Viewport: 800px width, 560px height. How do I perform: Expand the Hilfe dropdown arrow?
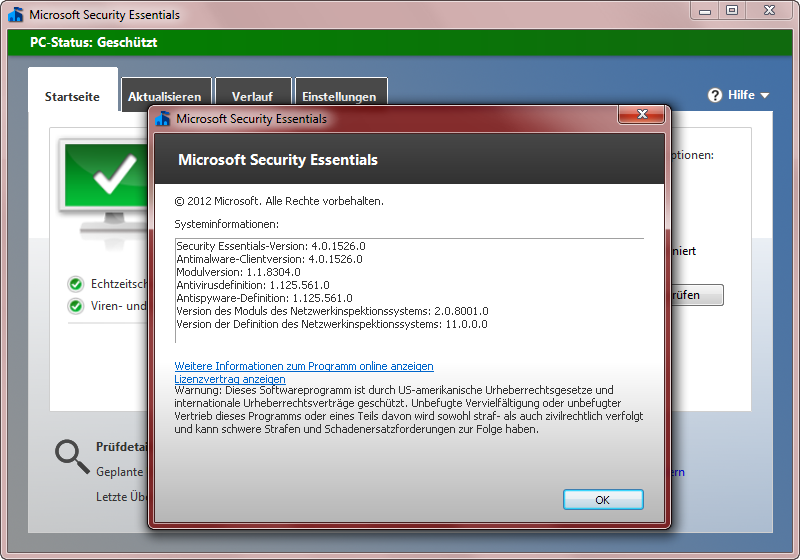(x=764, y=95)
